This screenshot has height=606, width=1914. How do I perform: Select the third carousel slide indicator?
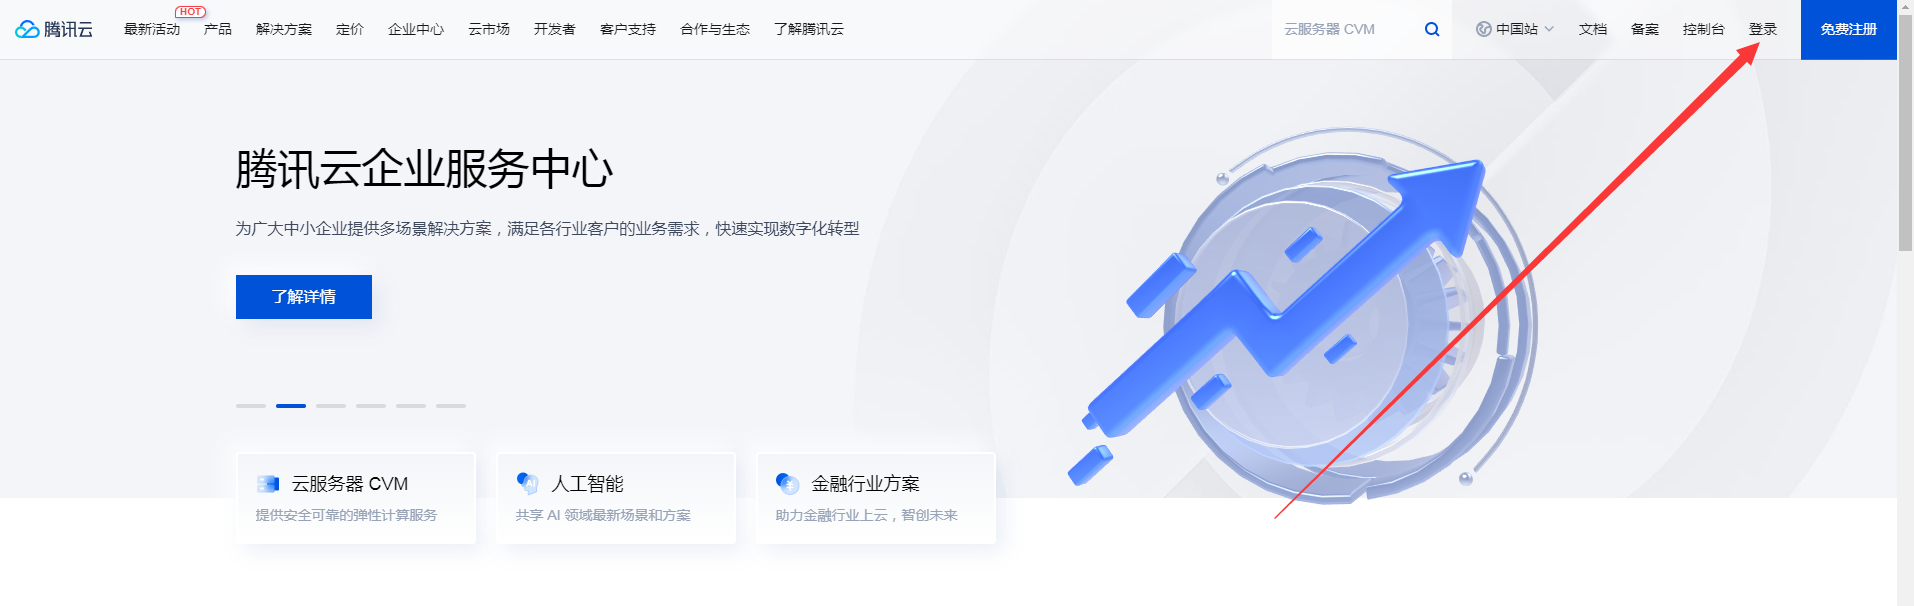click(331, 406)
